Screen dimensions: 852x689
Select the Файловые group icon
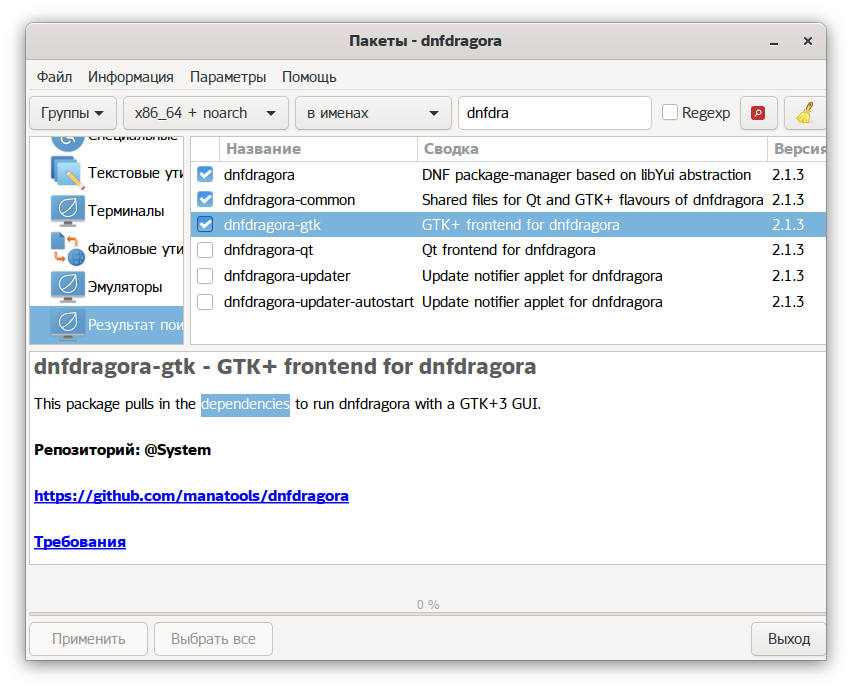(67, 248)
